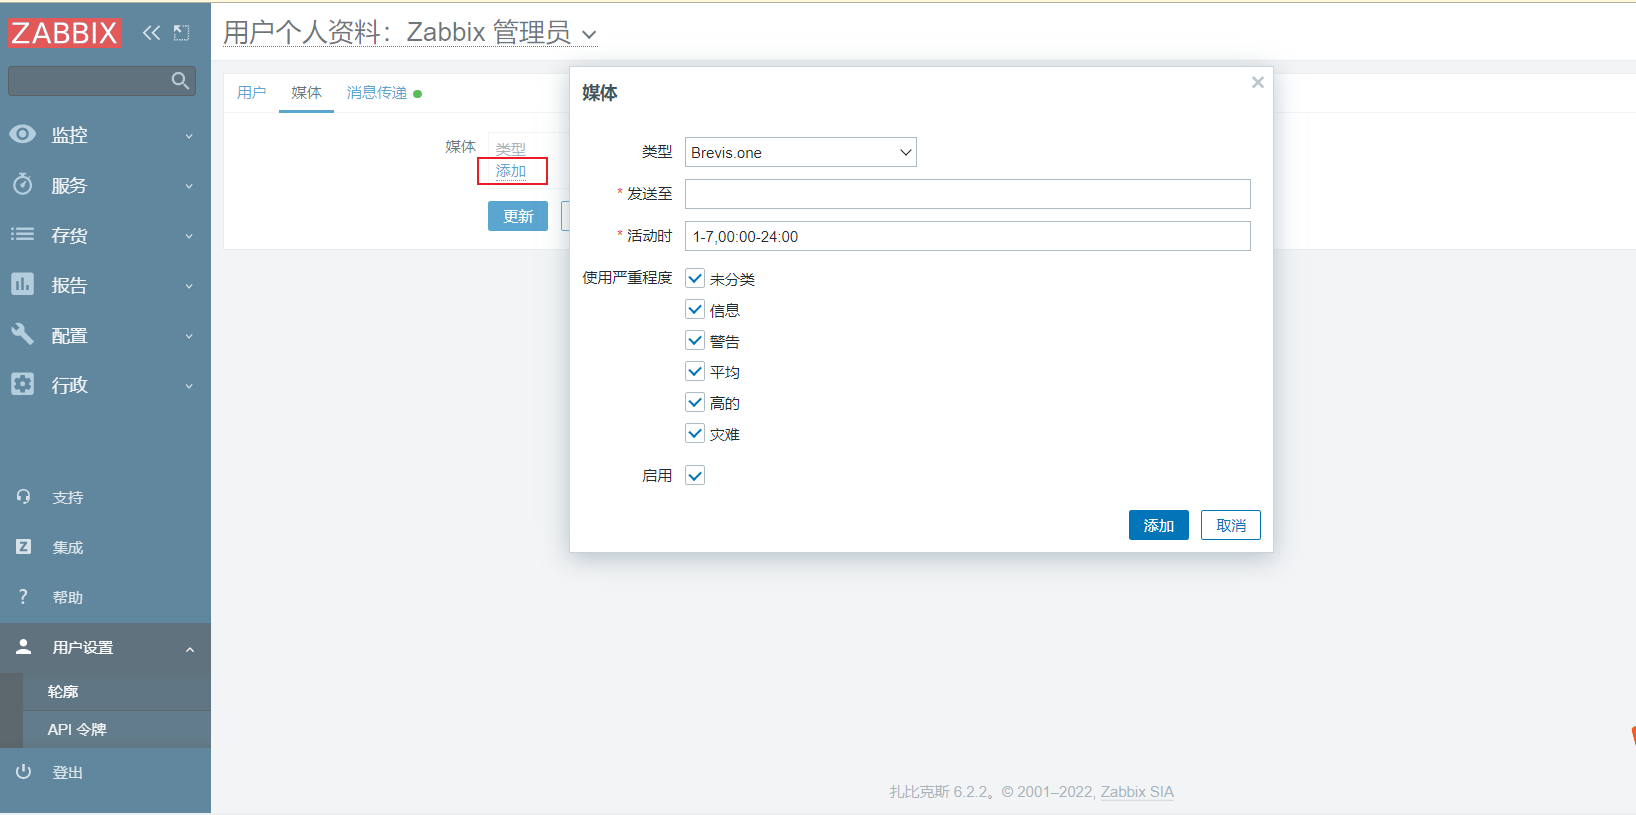This screenshot has width=1636, height=815.
Task: Toggle the 未分类 severity checkbox
Action: coord(695,278)
